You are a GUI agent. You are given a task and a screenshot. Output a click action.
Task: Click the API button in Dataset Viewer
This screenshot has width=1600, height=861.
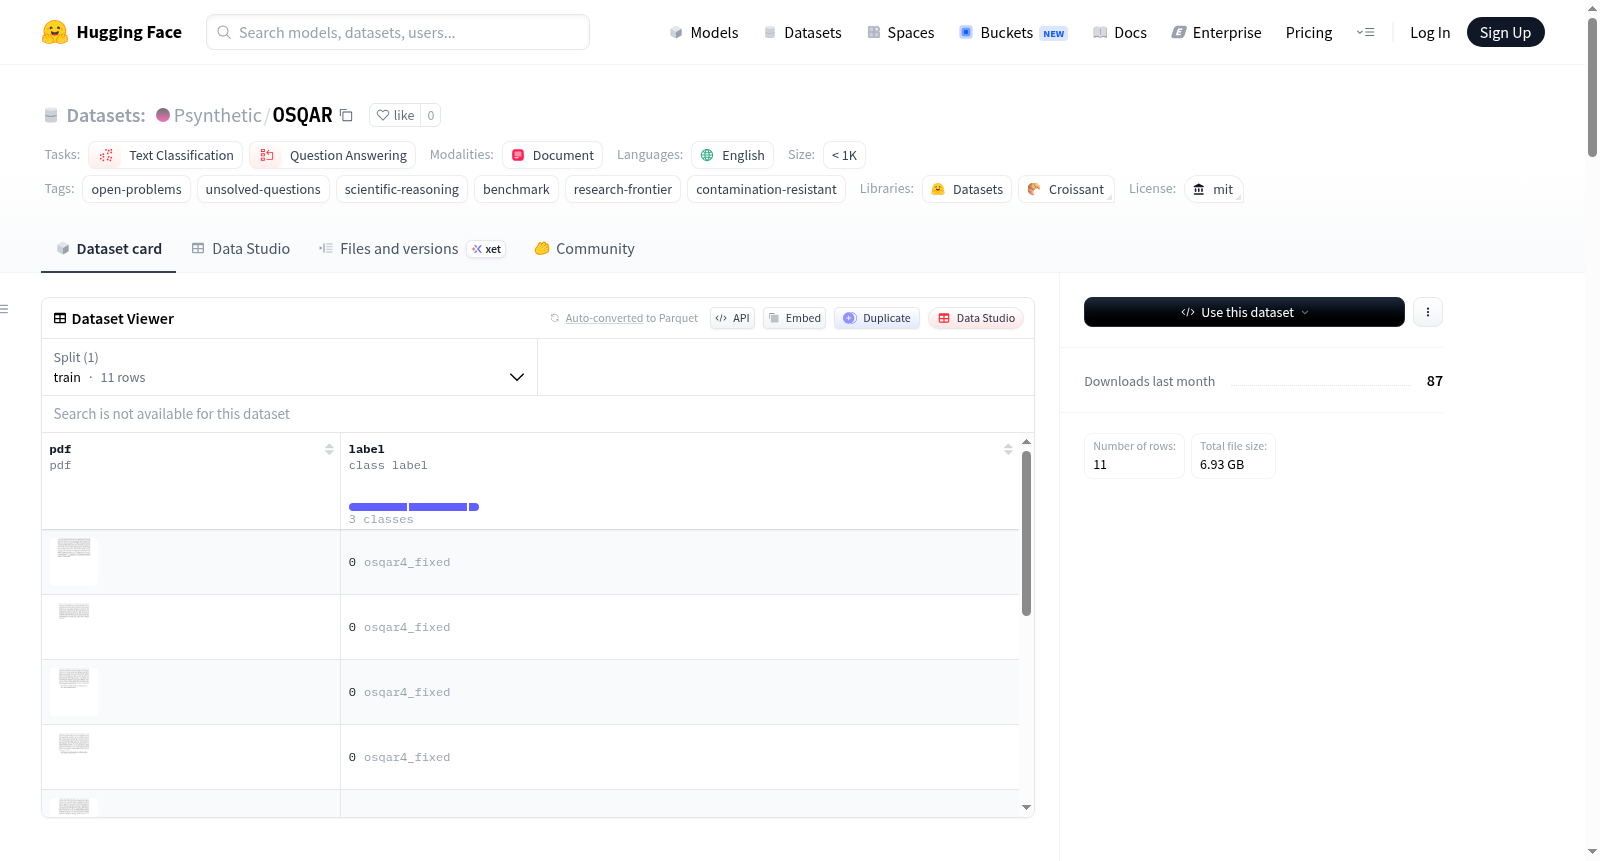732,318
